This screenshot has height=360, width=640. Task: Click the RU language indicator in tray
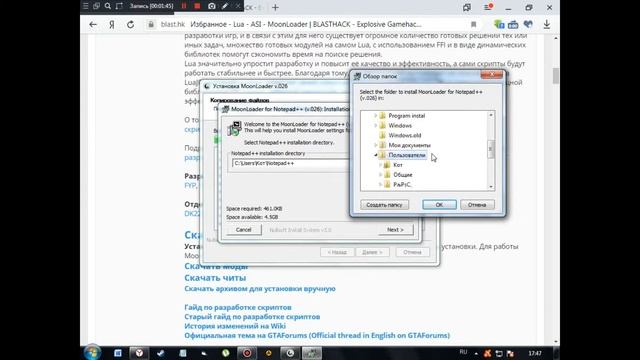(463, 352)
